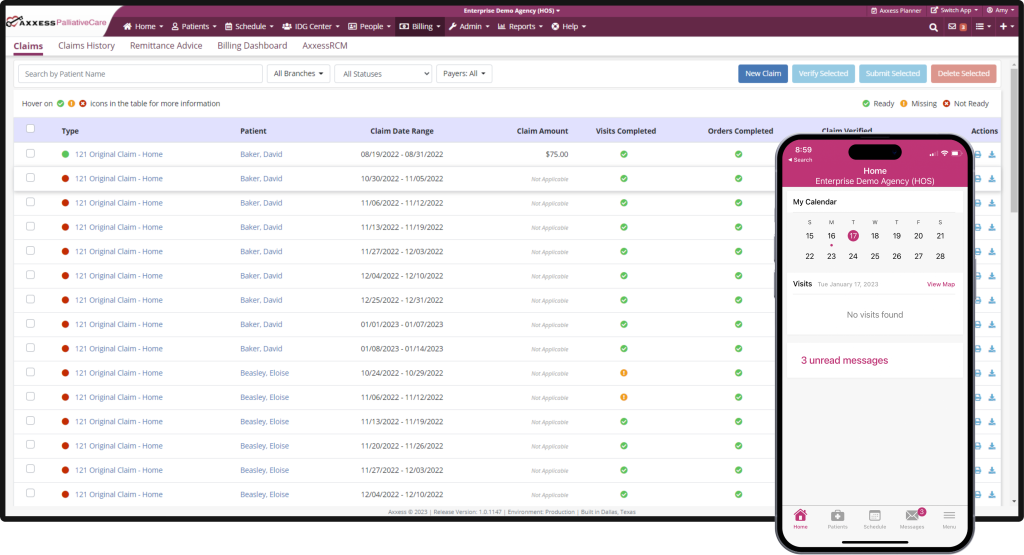The width and height of the screenshot is (1024, 555).
Task: Open the global search magnifier icon
Action: (933, 27)
